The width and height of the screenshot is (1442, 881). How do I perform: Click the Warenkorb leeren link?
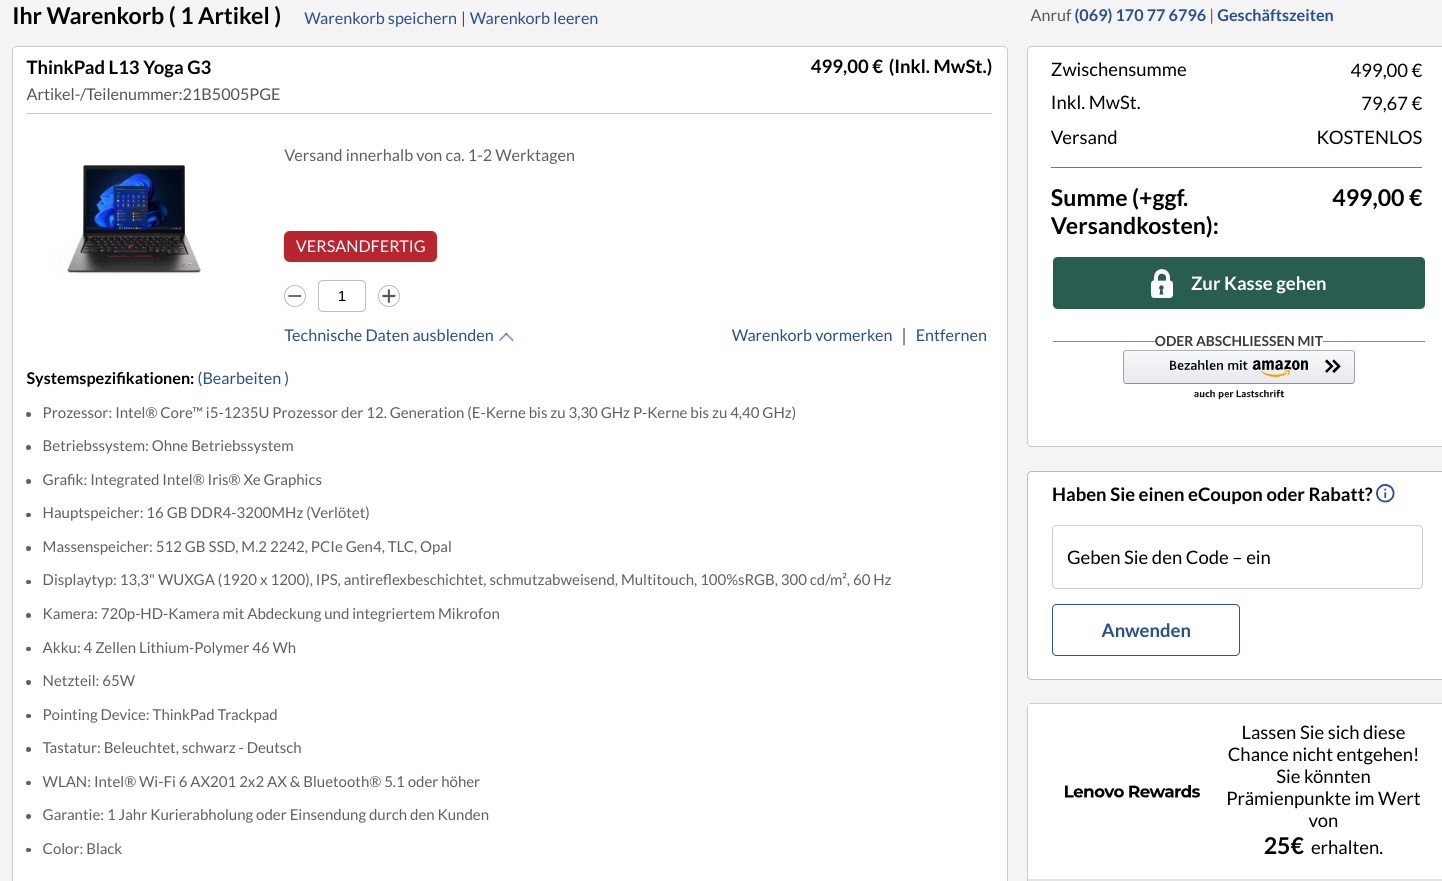pyautogui.click(x=534, y=18)
